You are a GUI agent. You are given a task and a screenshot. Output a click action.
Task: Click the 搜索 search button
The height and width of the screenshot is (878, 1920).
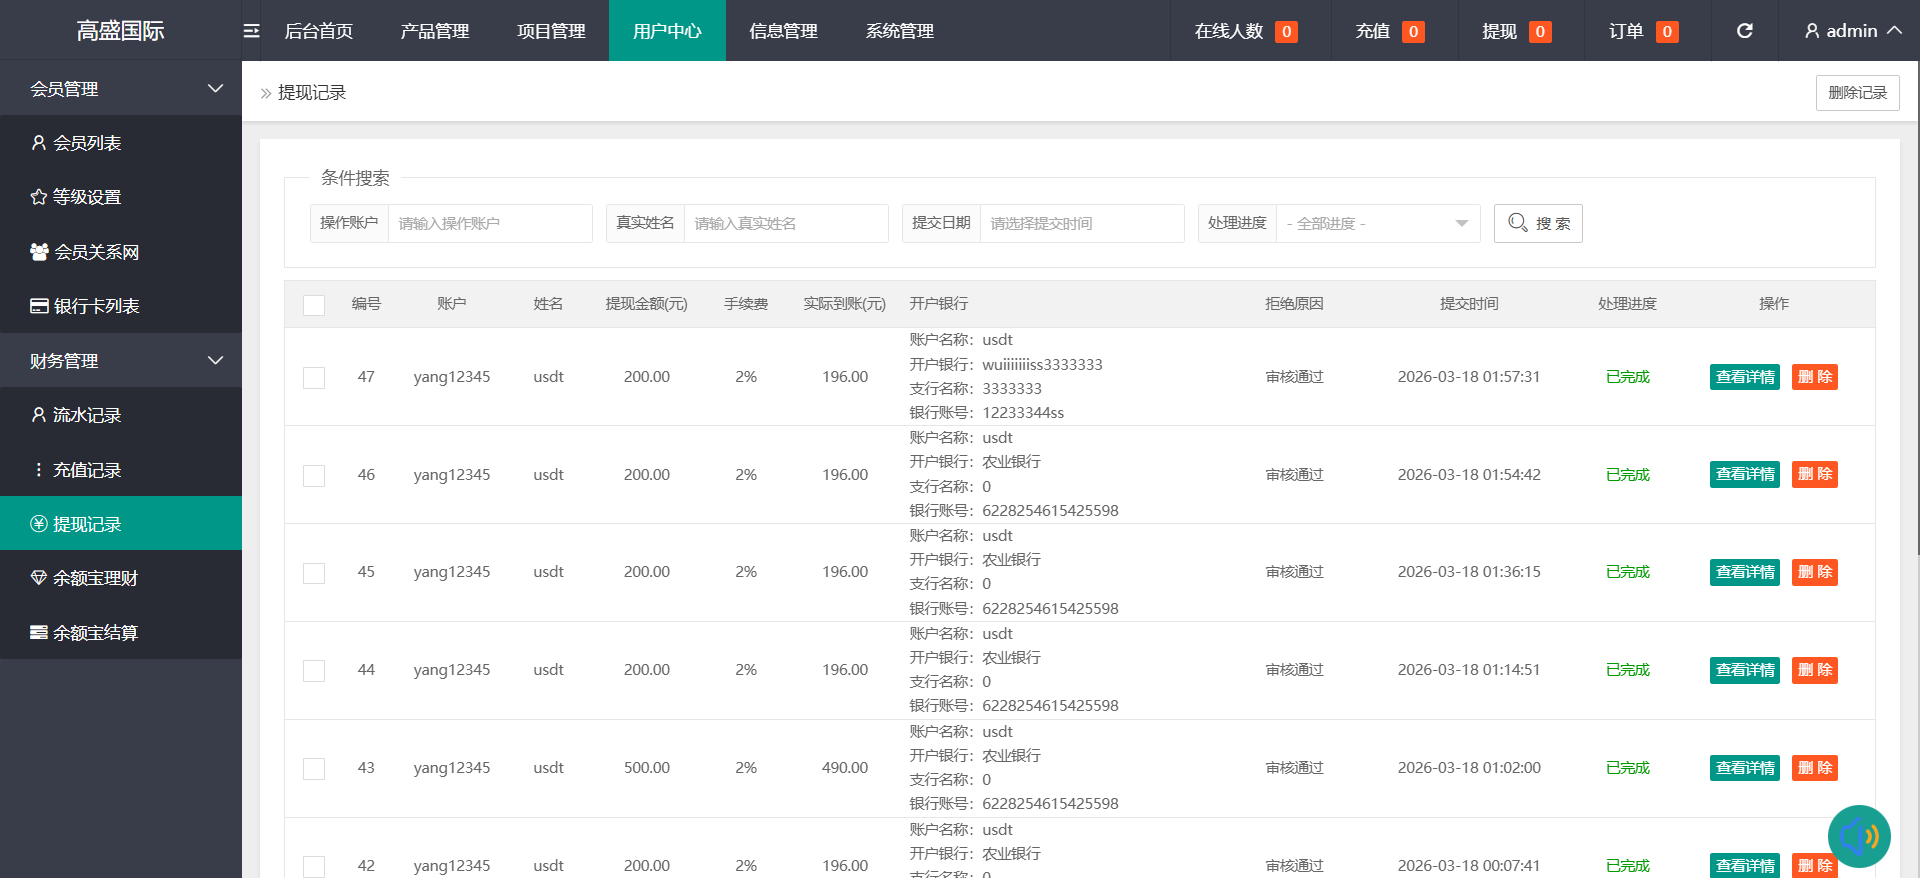coord(1538,223)
